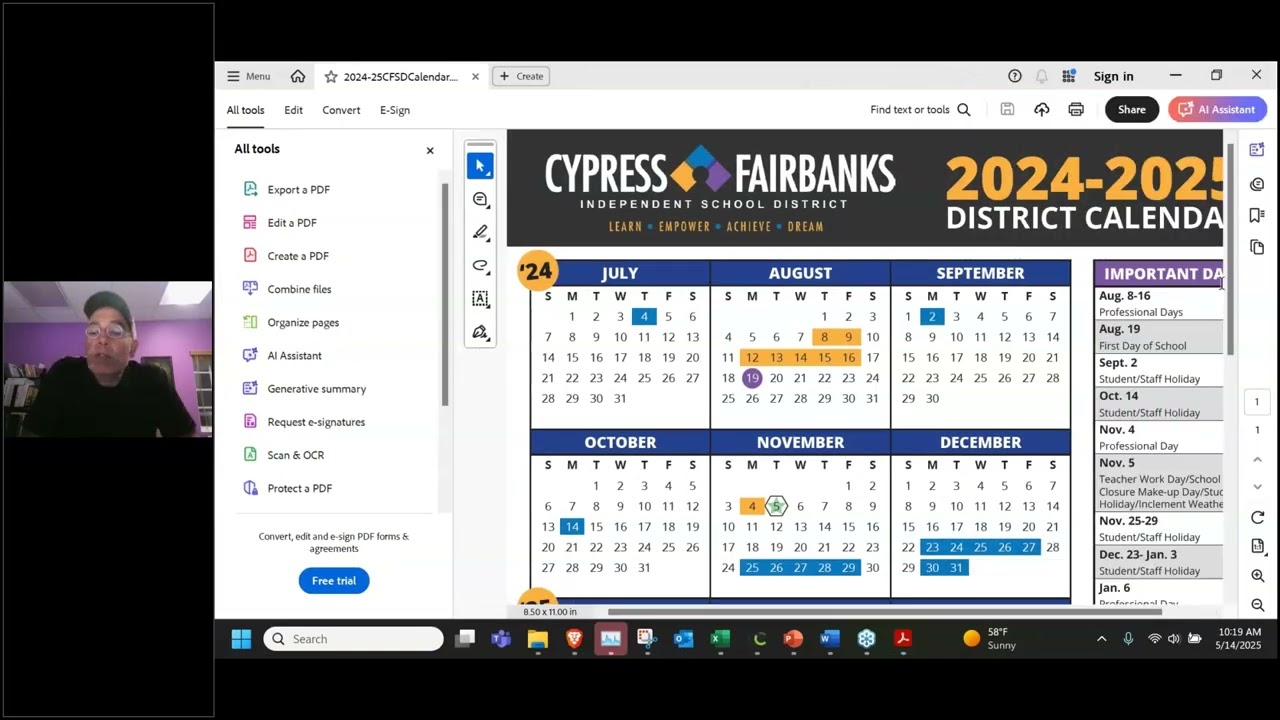Open the weather widget 58°F Sunny
The width and height of the screenshot is (1280, 720).
click(x=991, y=639)
